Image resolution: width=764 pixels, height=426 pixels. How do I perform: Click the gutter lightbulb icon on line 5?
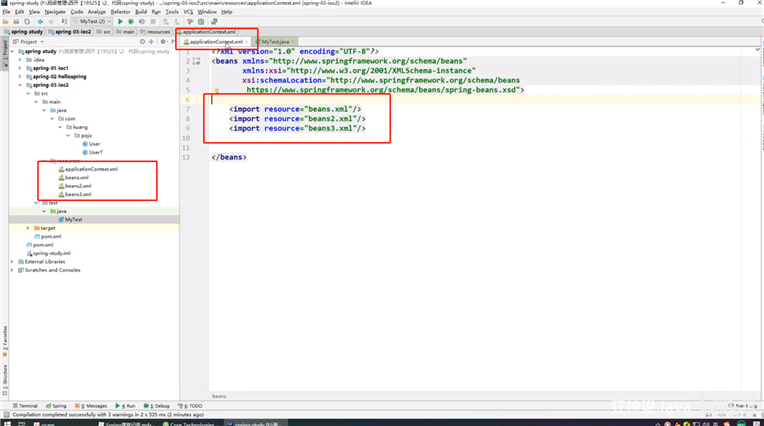pyautogui.click(x=217, y=91)
